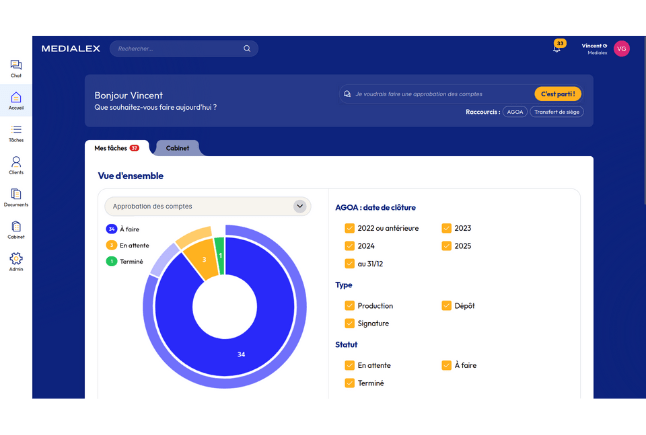Toggle the Production type checkbox
The image size is (646, 435).
click(349, 306)
